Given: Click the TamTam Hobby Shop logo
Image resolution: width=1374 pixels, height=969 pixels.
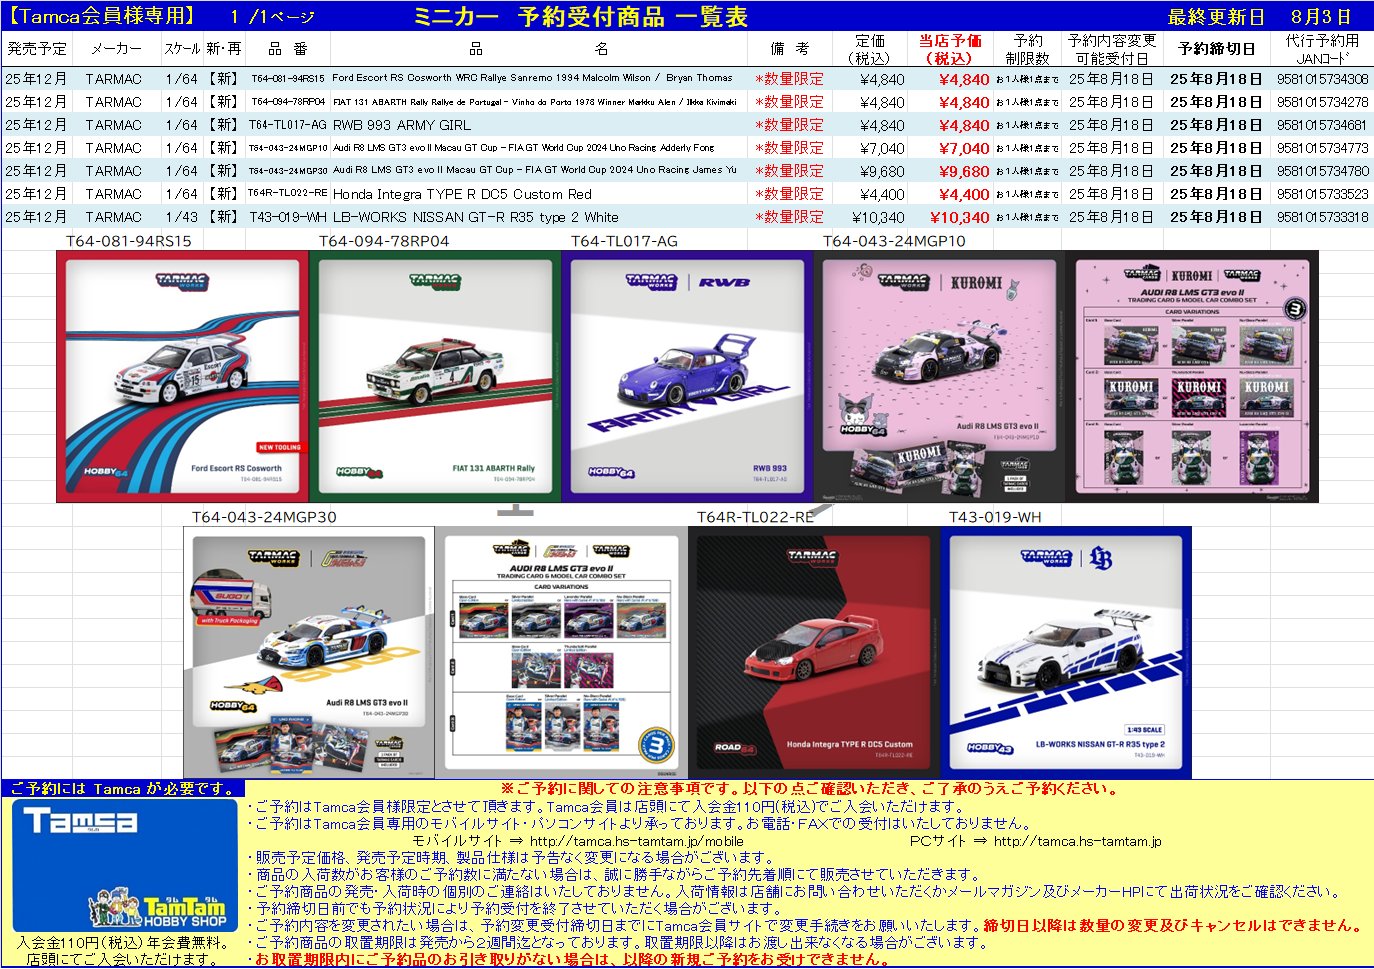Looking at the screenshot, I should point(158,909).
